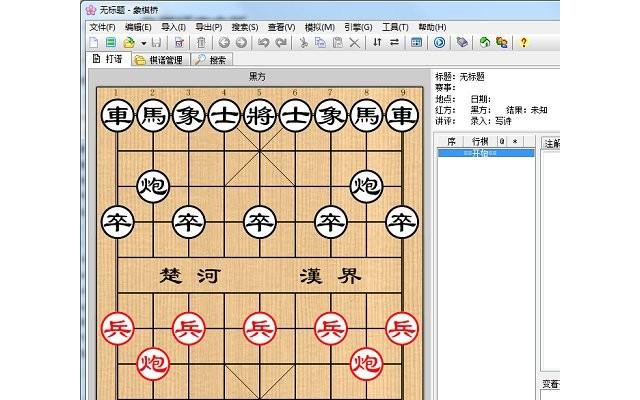The height and width of the screenshot is (400, 640).
Task: Select the black 士 on file 6
Action: [x=295, y=116]
